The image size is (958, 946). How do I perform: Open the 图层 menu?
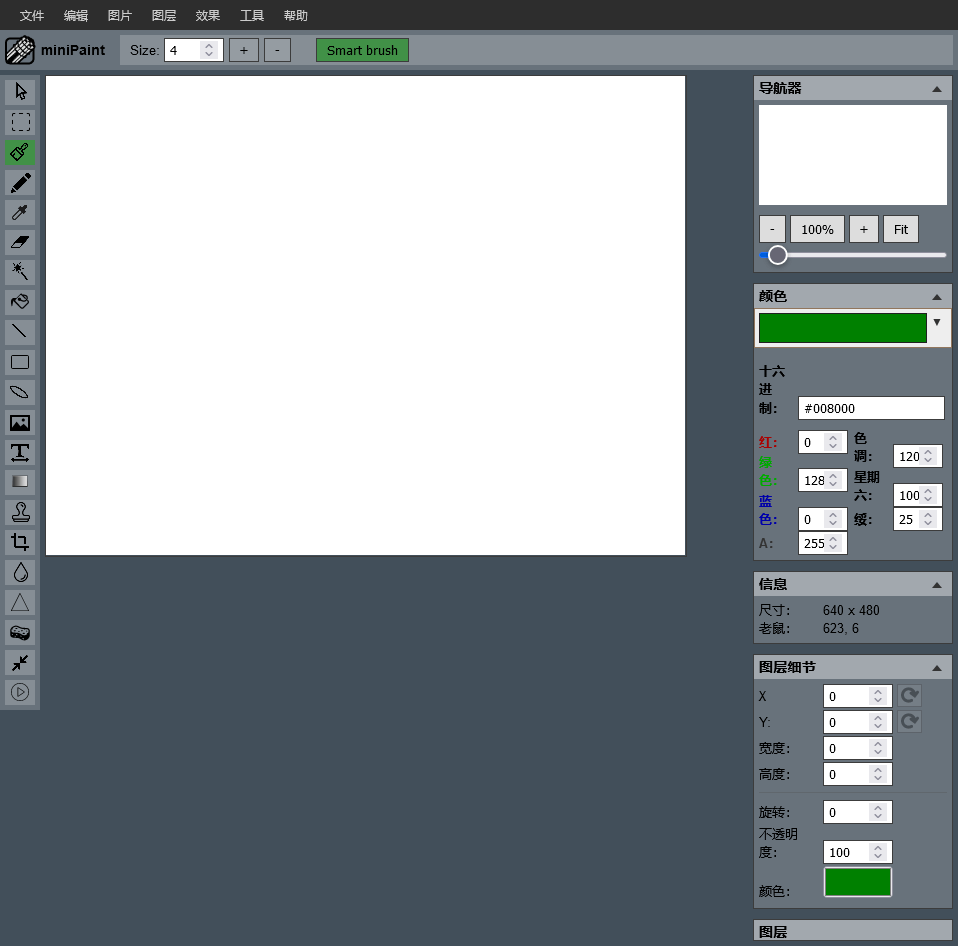pyautogui.click(x=164, y=15)
